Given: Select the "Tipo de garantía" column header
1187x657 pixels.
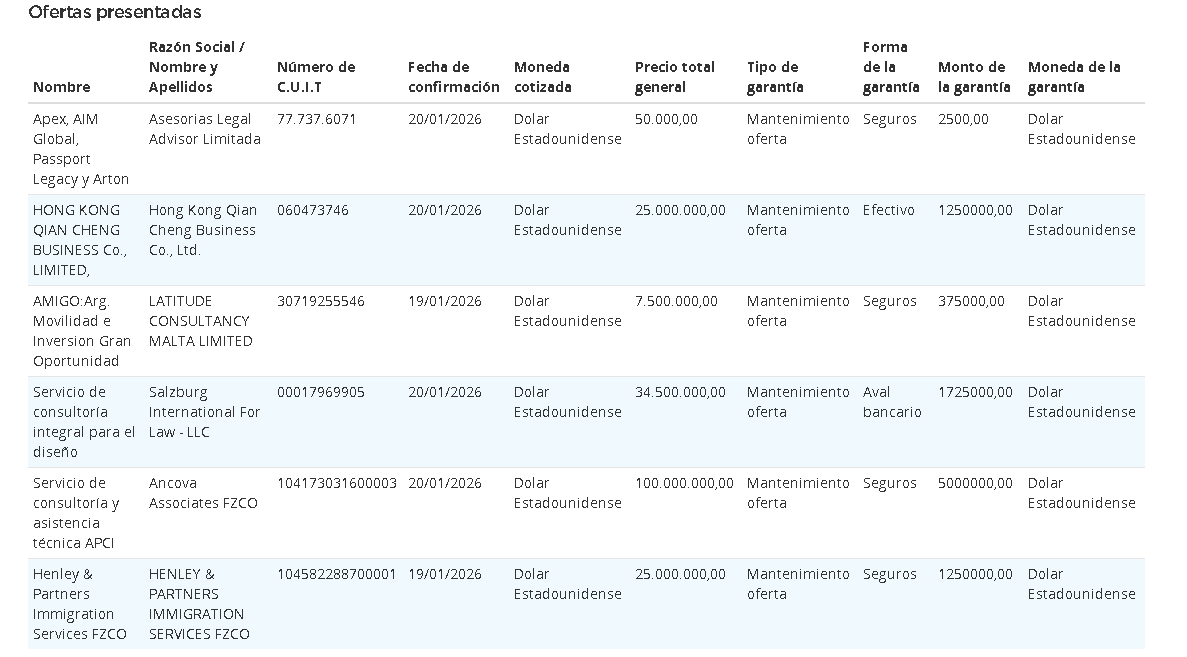Looking at the screenshot, I should [773, 77].
